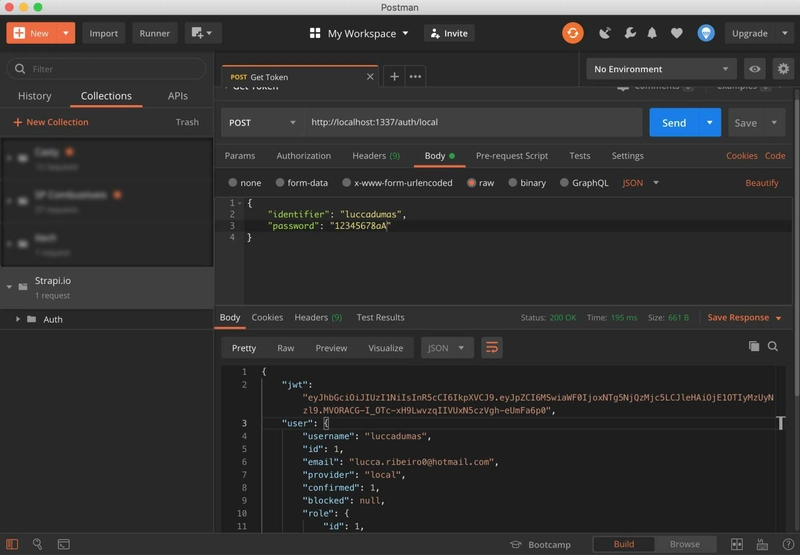Switch to the History tab

click(x=35, y=96)
